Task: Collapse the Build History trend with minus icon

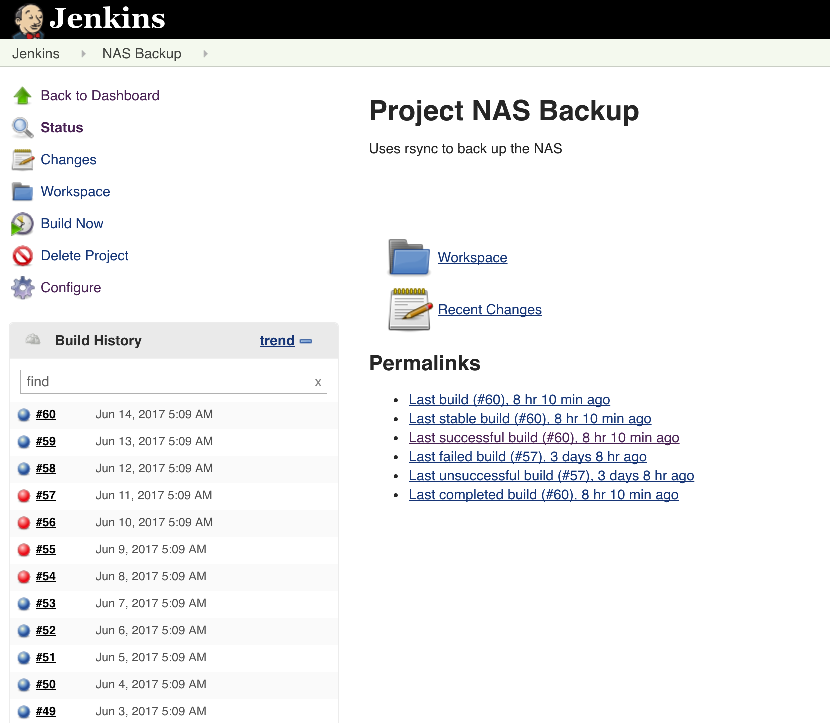Action: click(x=306, y=341)
